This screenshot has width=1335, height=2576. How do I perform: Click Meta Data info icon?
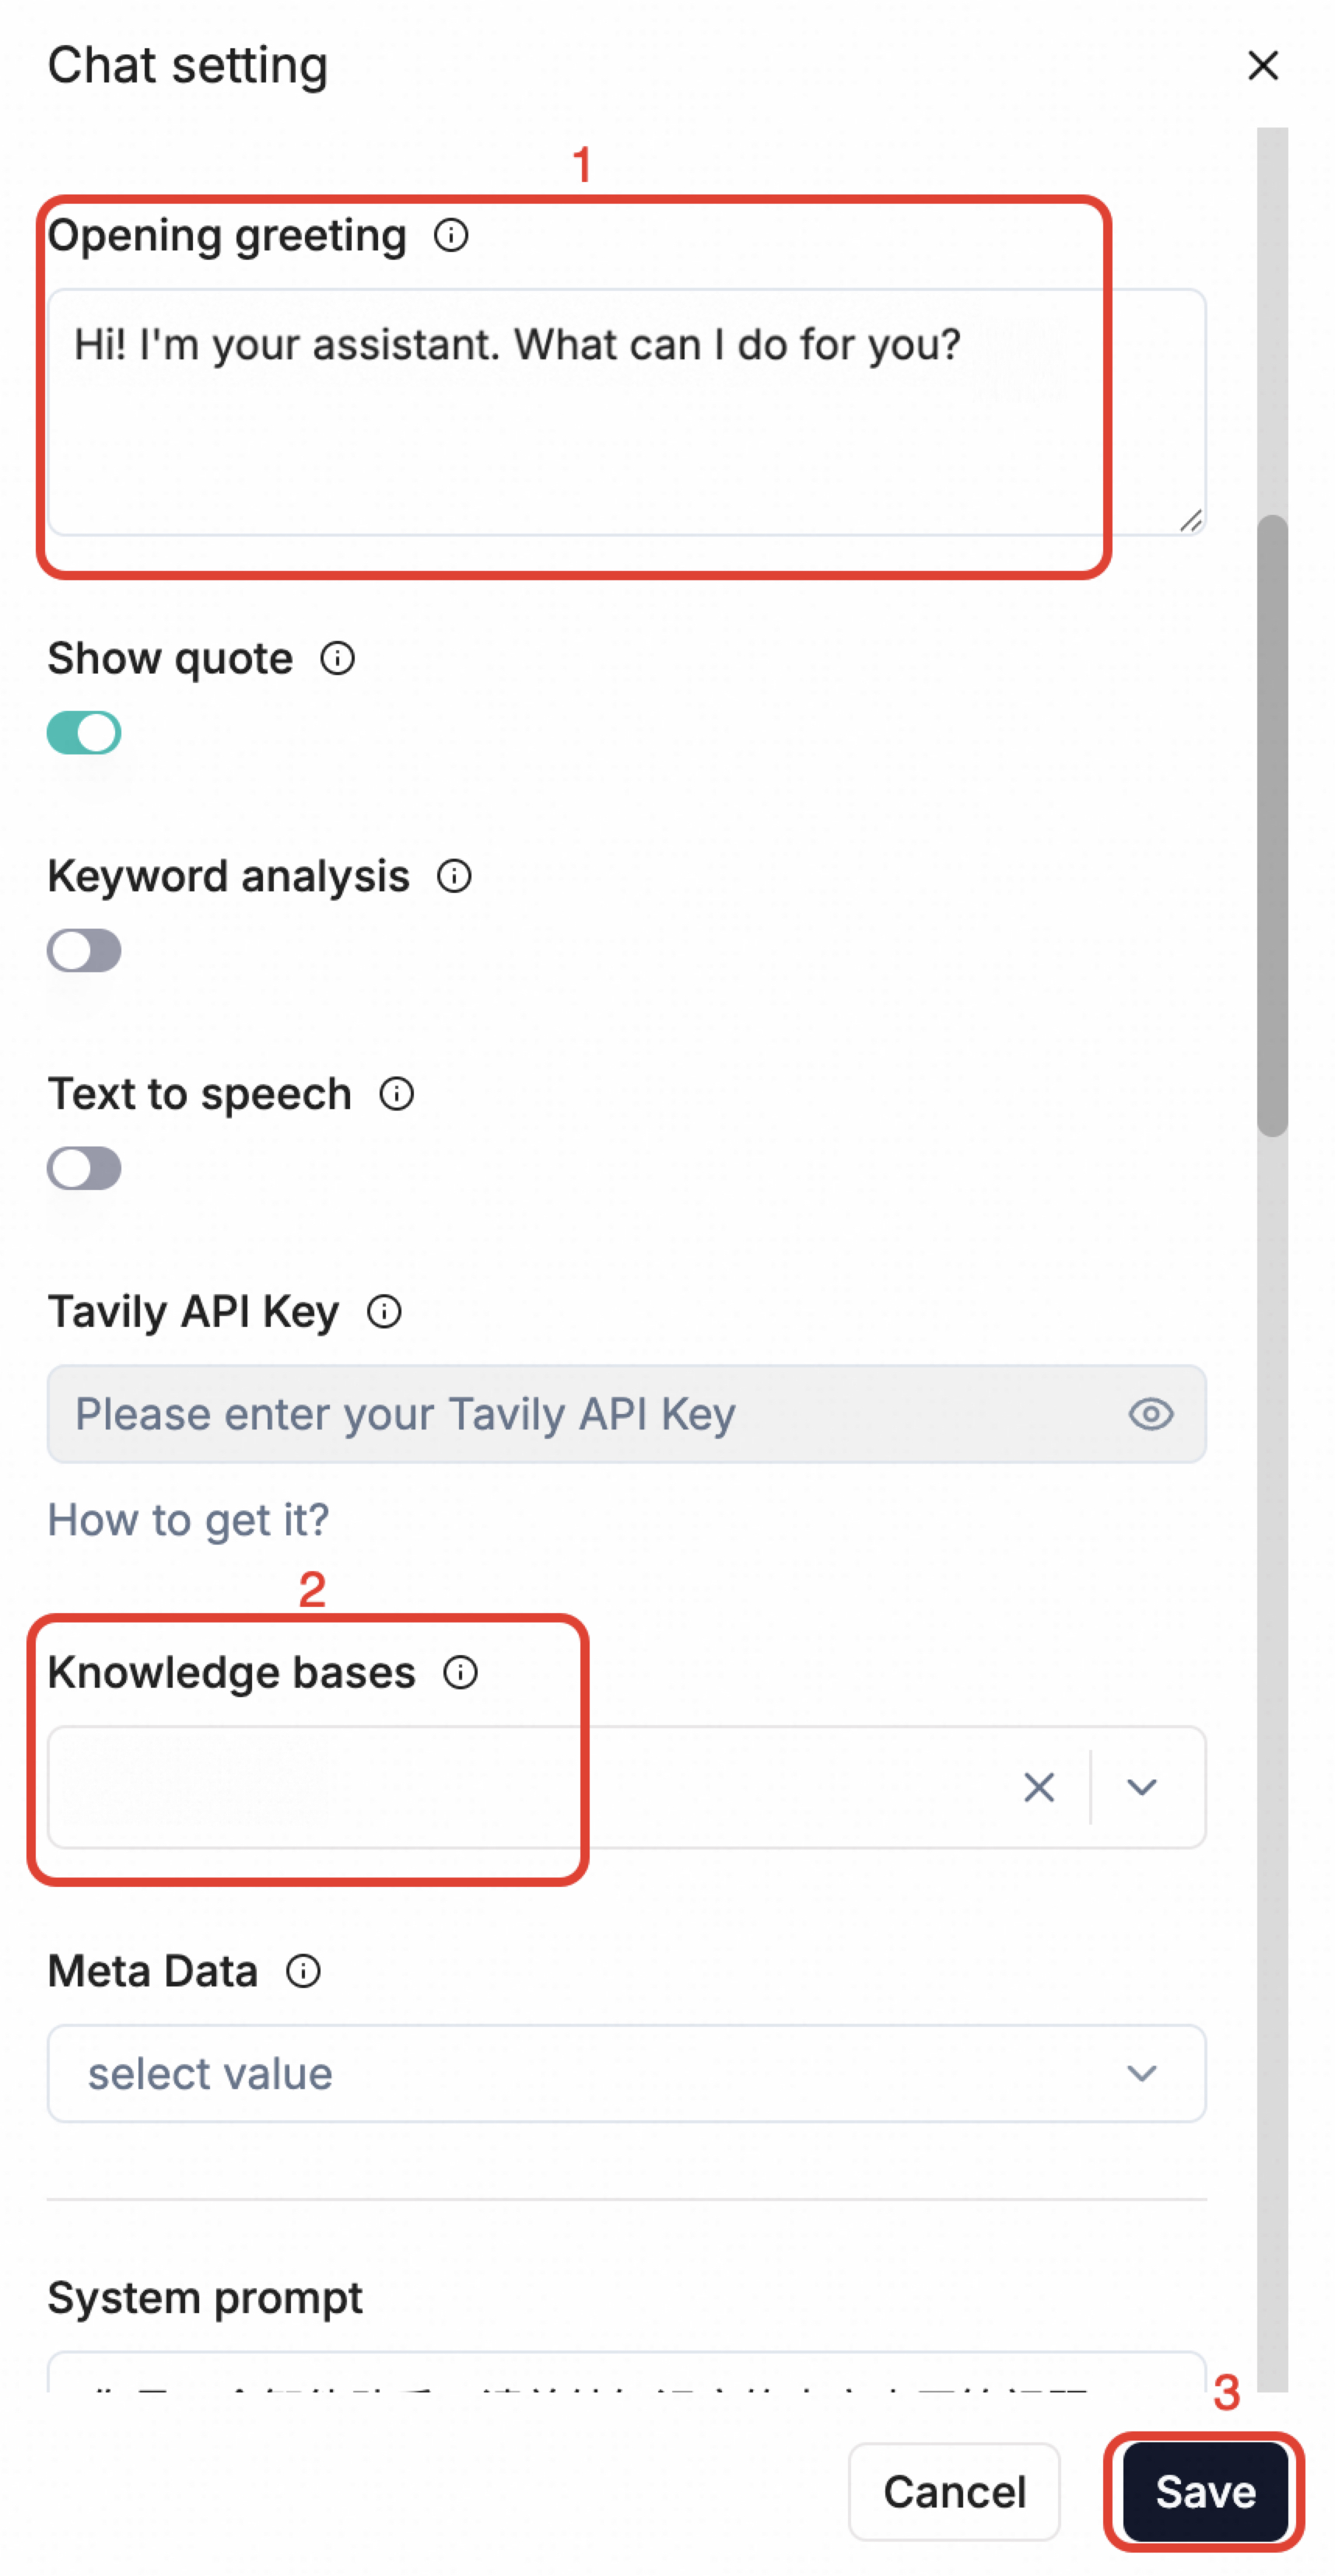303,1971
